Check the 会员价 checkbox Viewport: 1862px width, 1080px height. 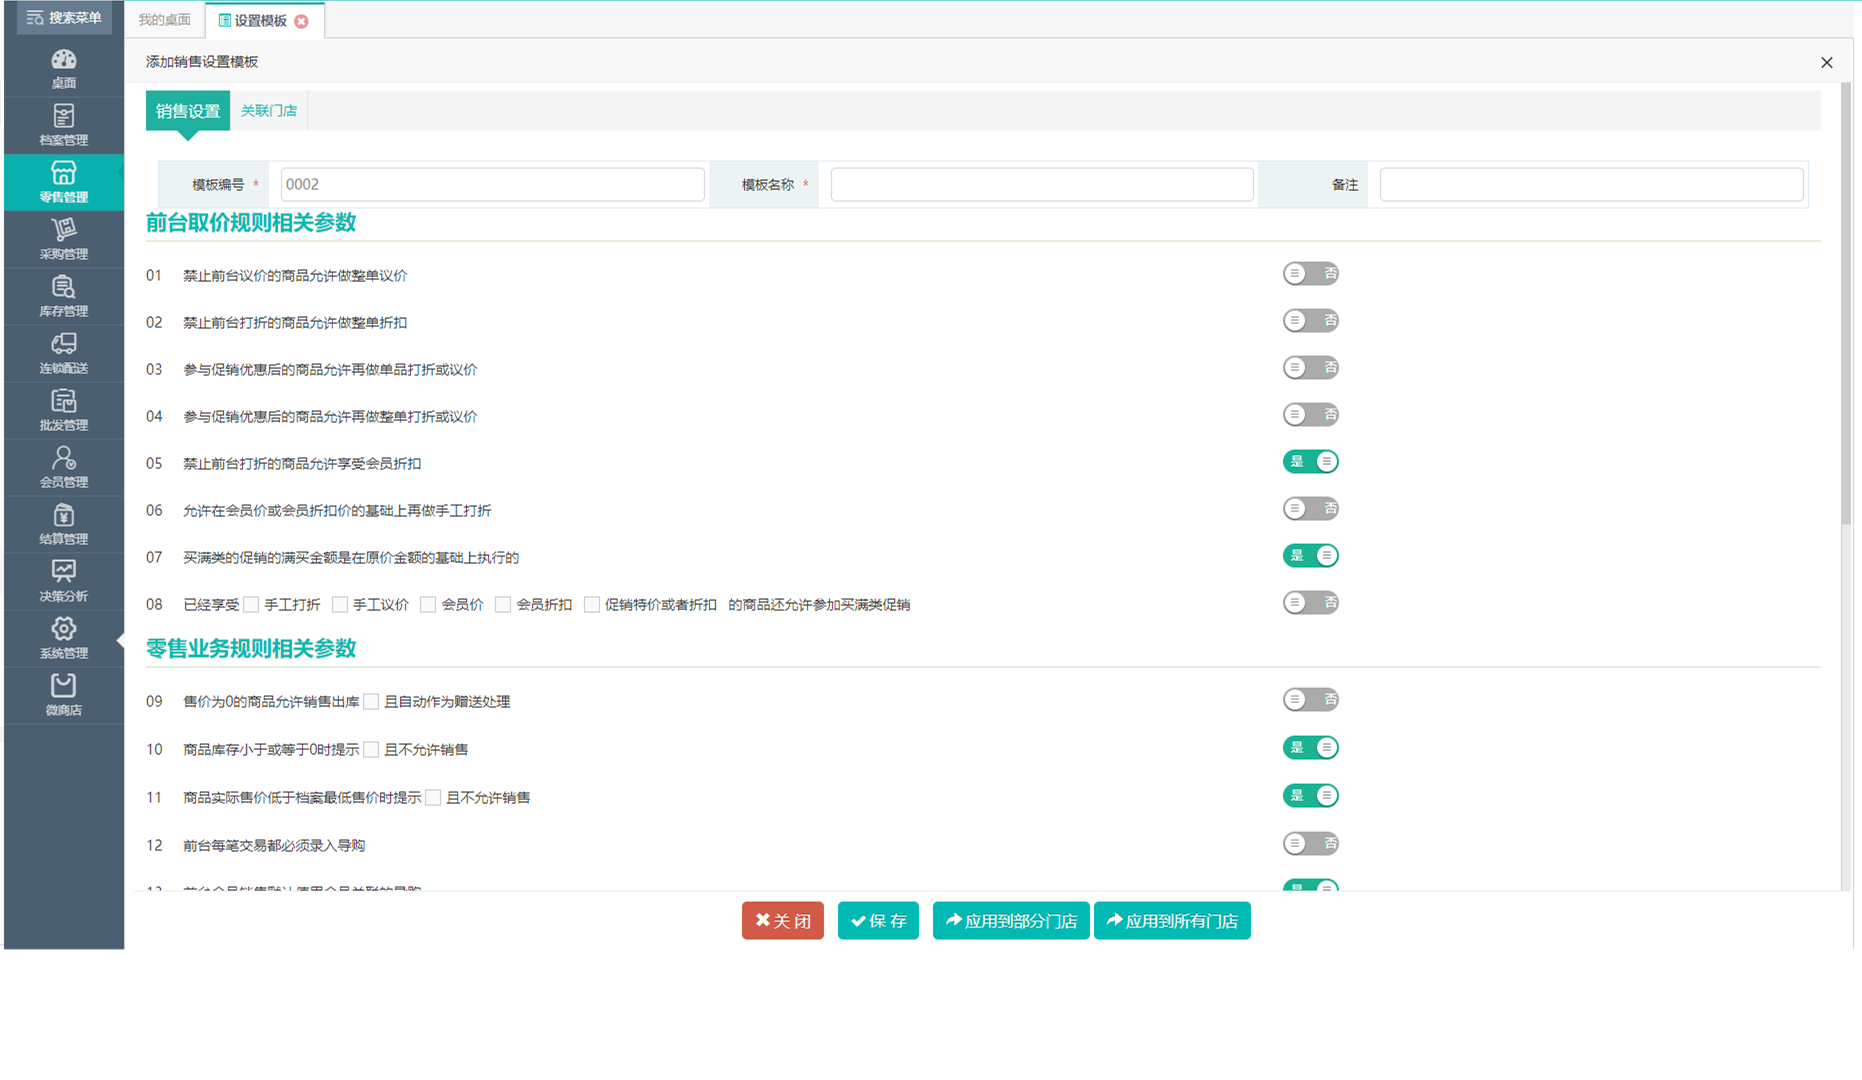[x=428, y=604]
